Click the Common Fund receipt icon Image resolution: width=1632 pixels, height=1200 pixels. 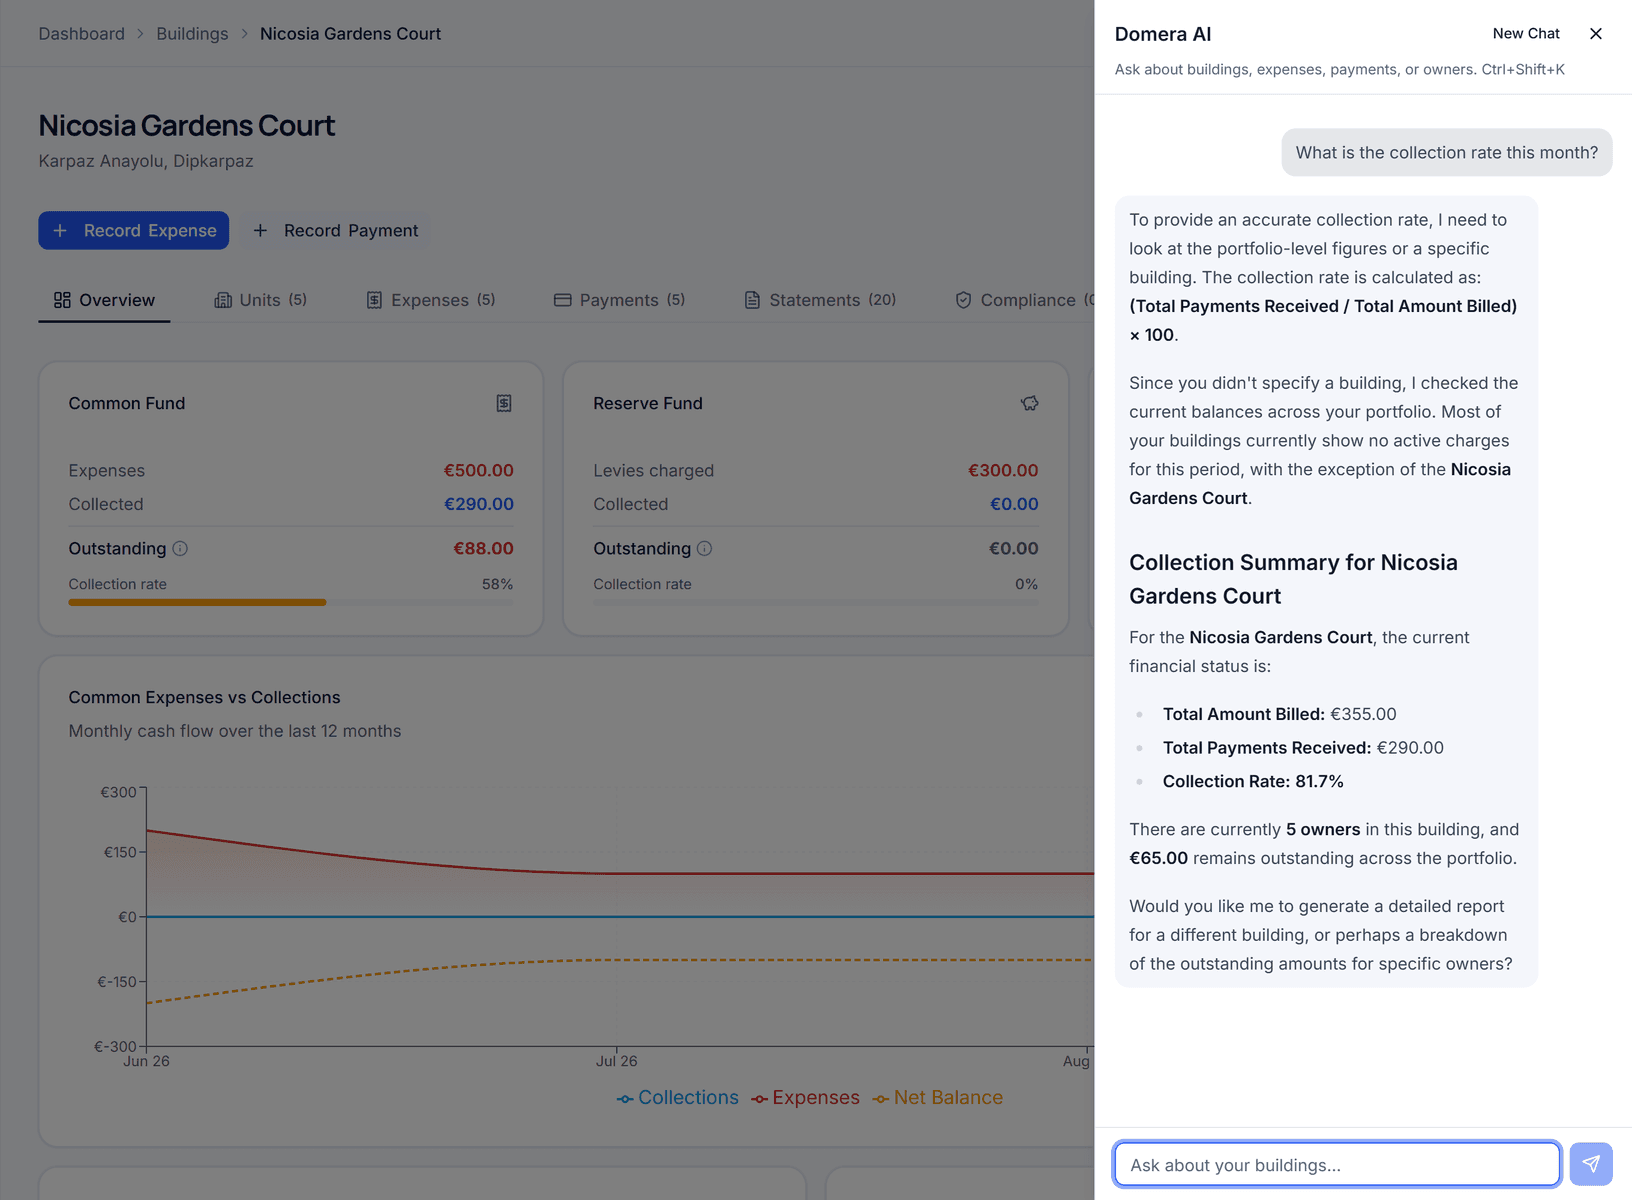pyautogui.click(x=504, y=403)
